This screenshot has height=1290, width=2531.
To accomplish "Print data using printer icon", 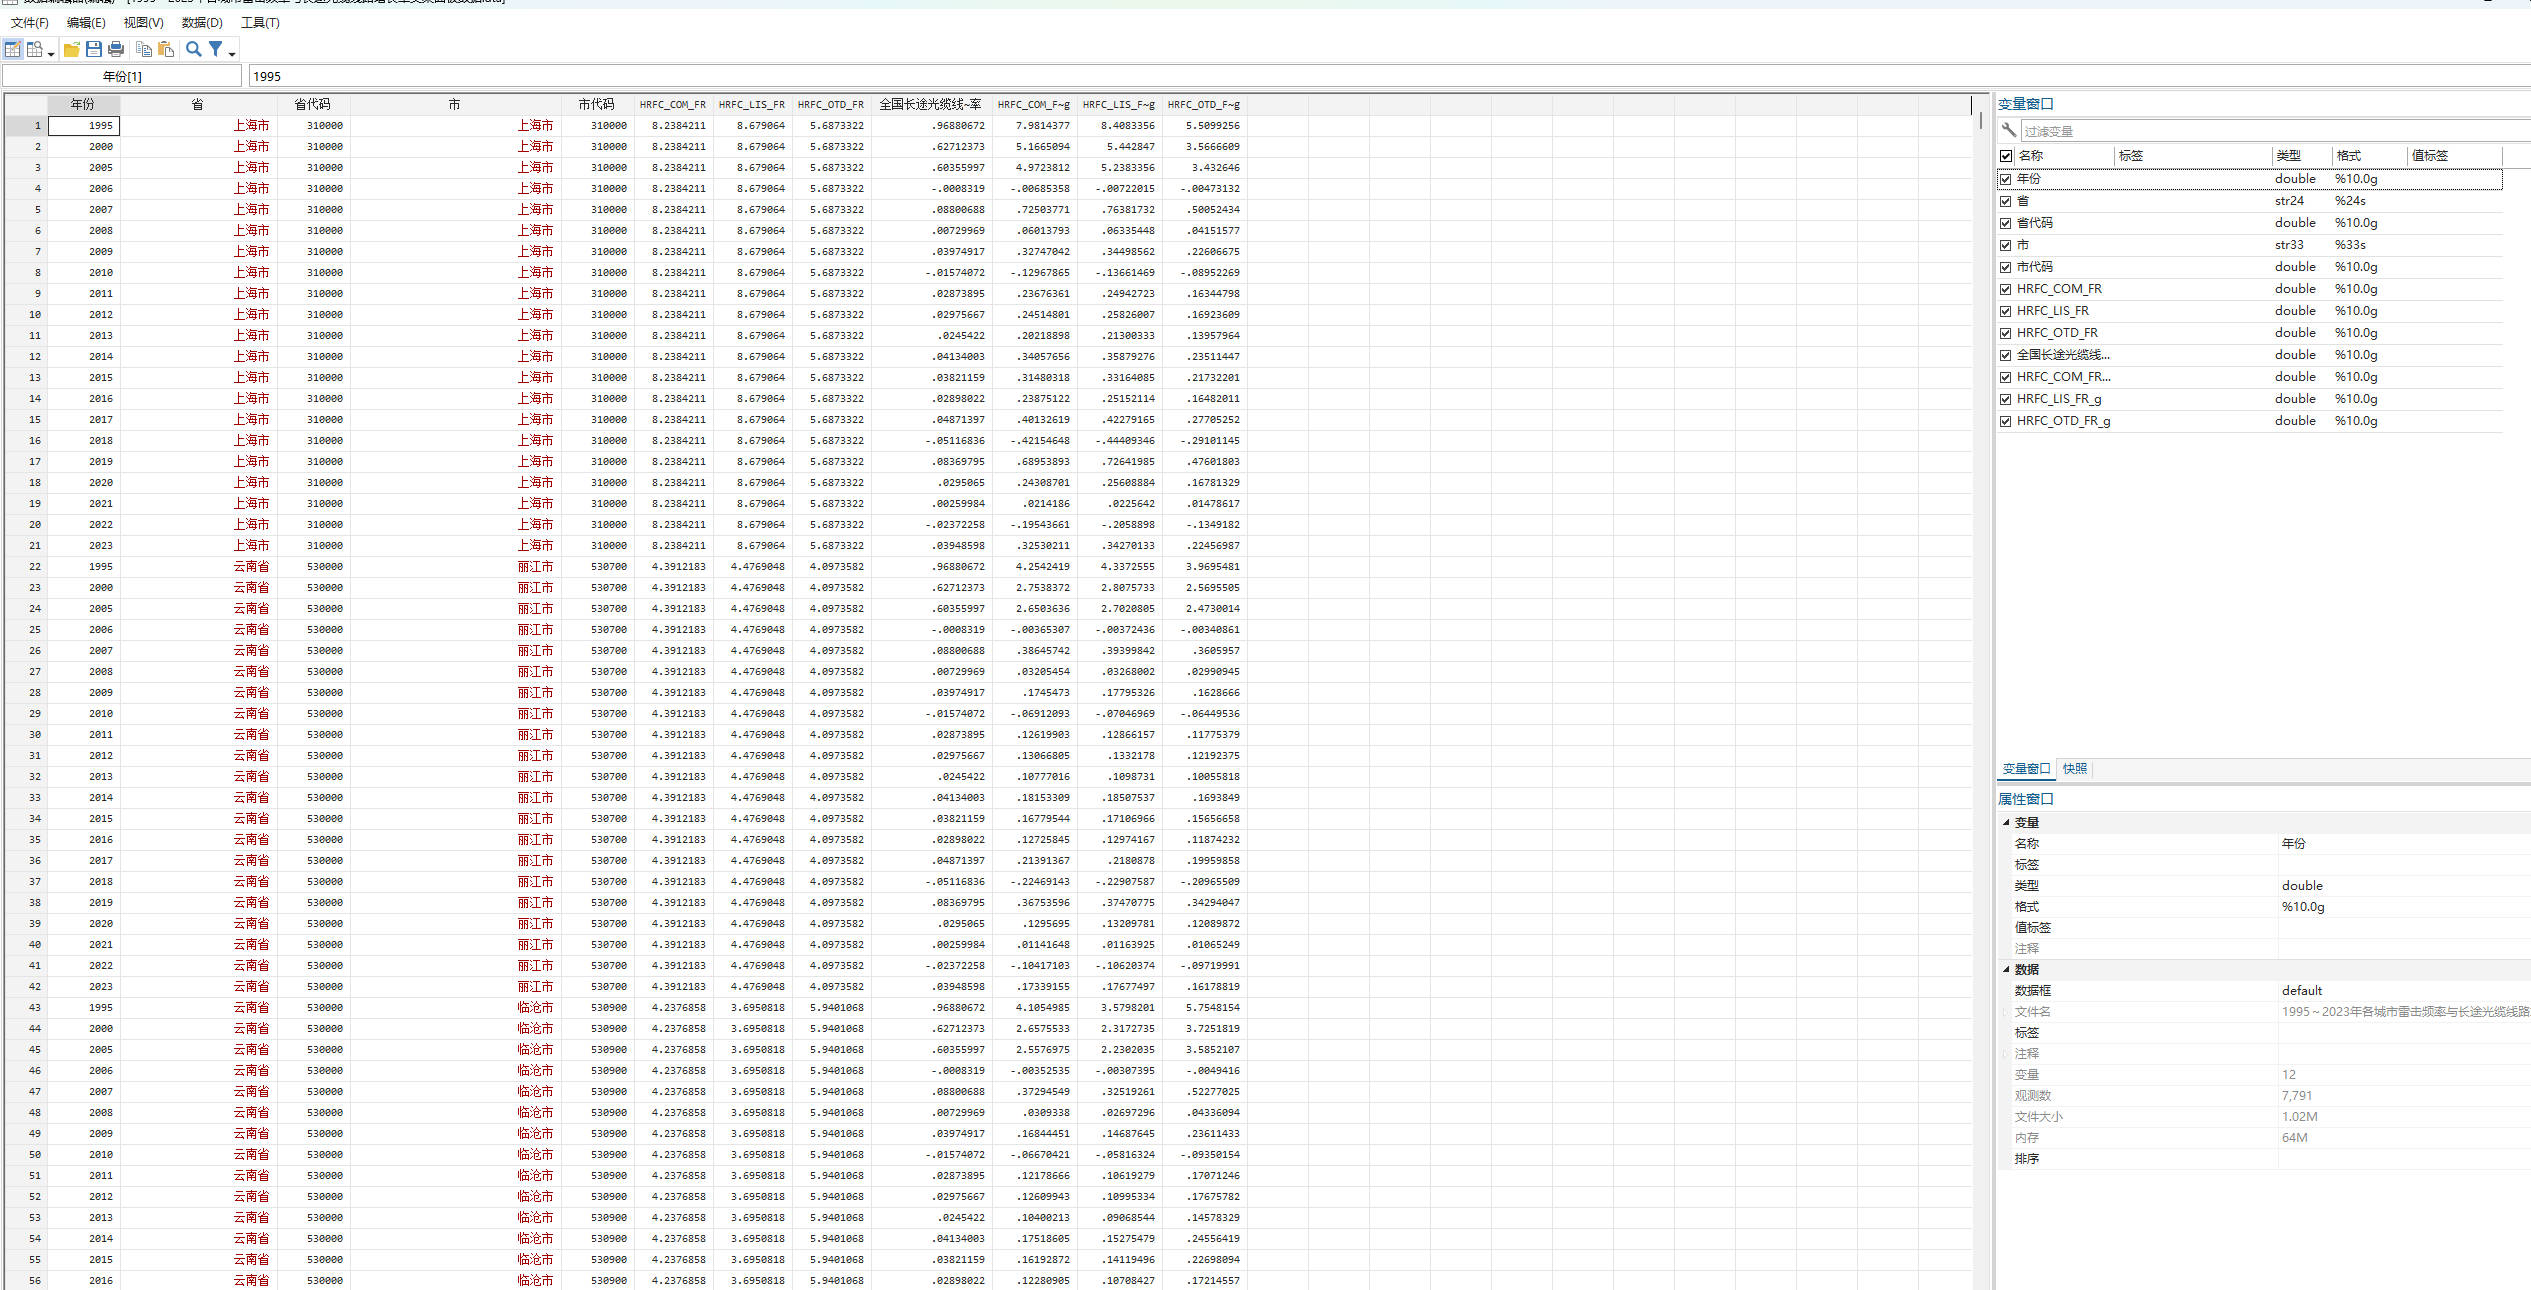I will click(116, 49).
